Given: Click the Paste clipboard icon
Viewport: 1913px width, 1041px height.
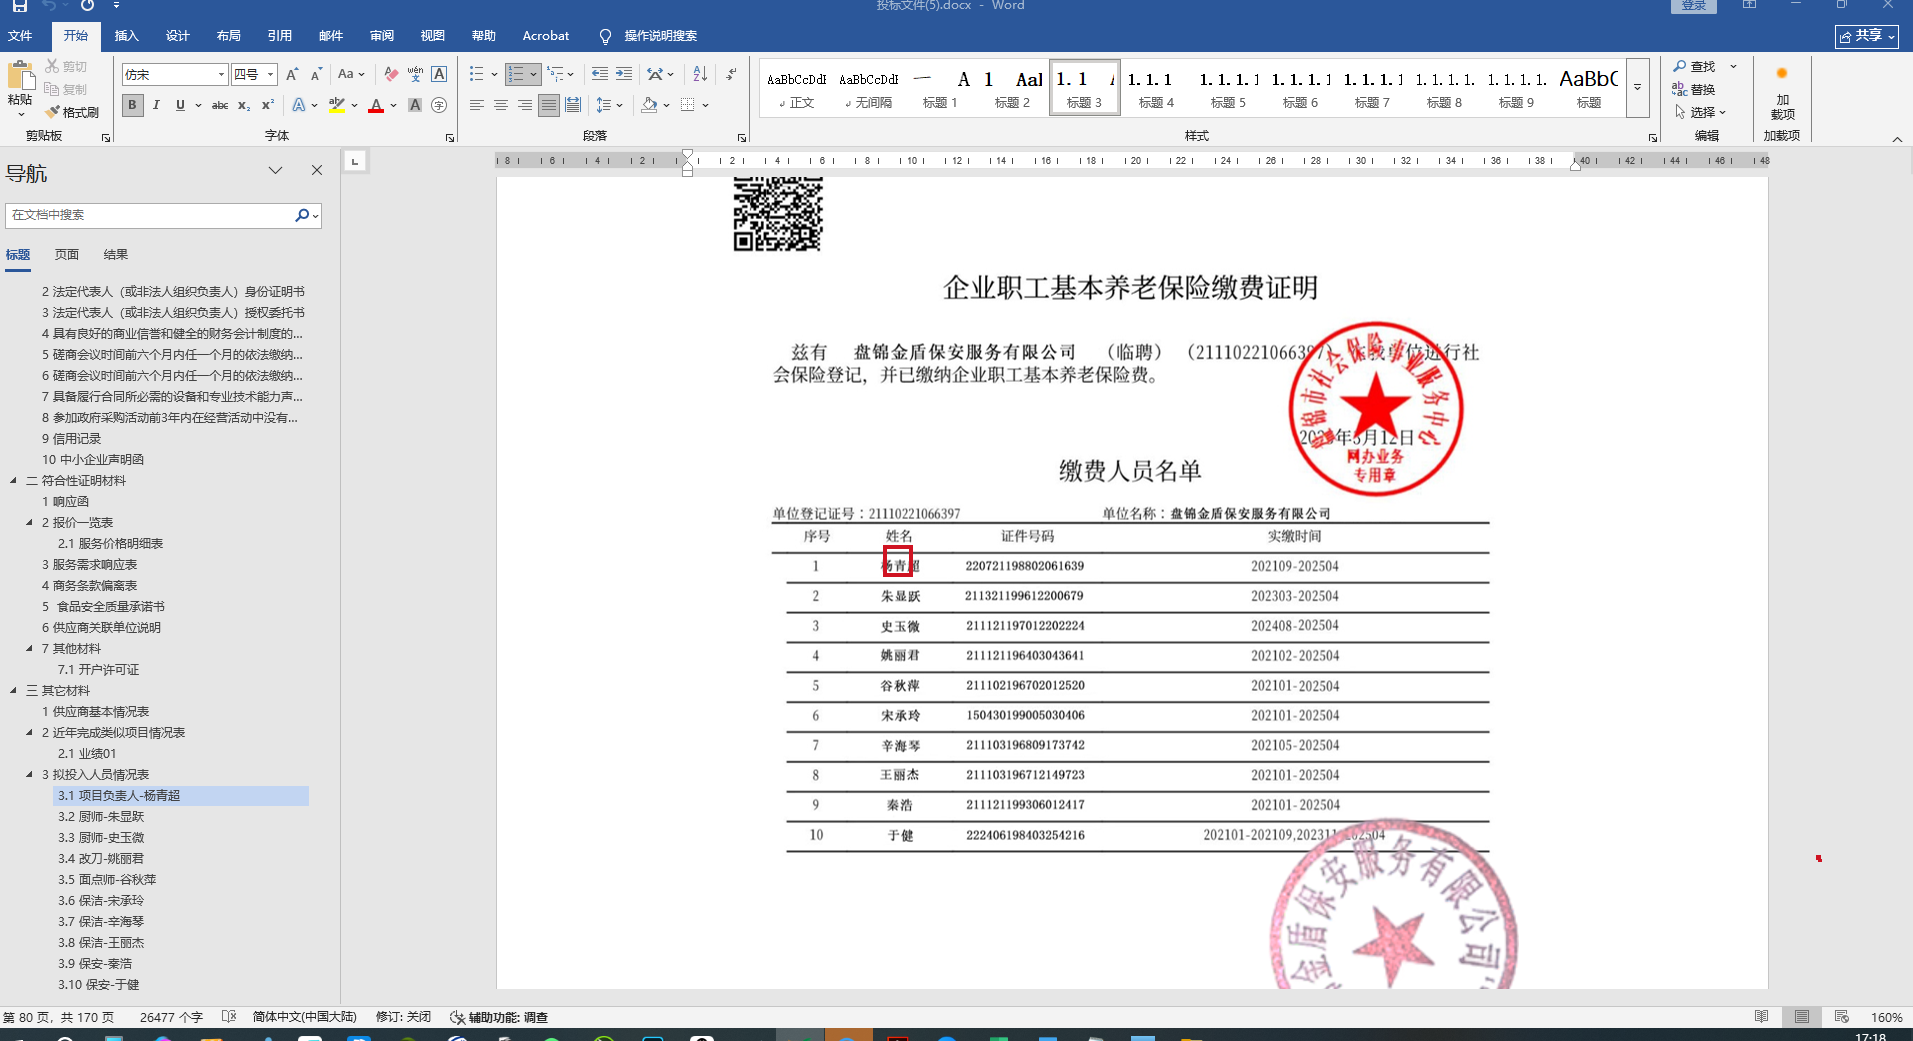Looking at the screenshot, I should point(20,77).
